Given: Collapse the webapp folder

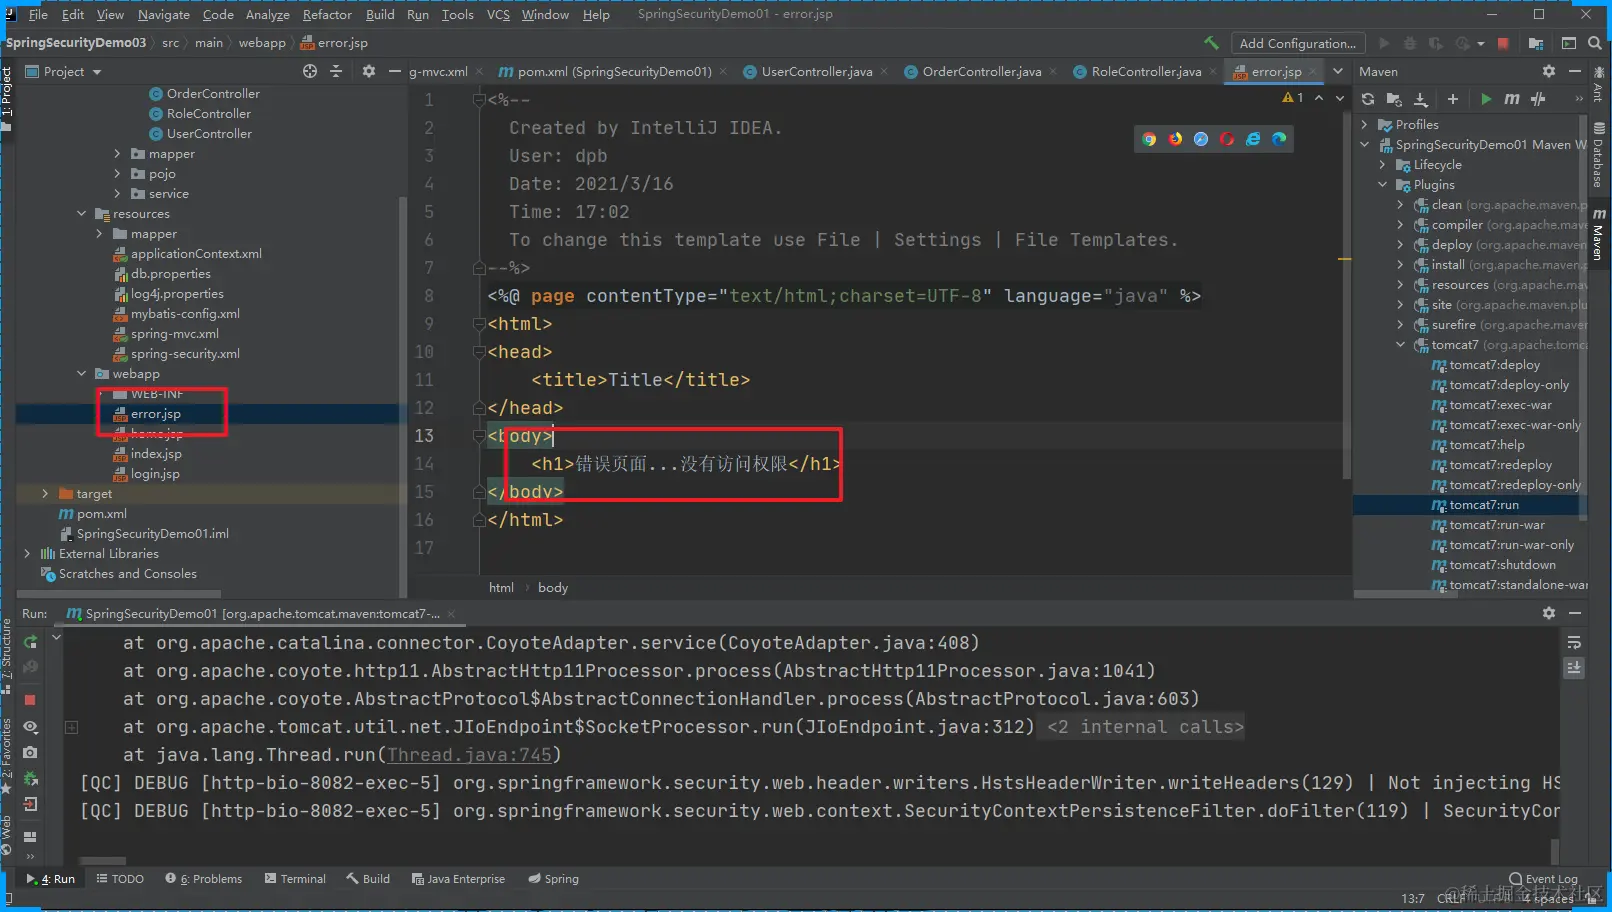Looking at the screenshot, I should tap(81, 373).
